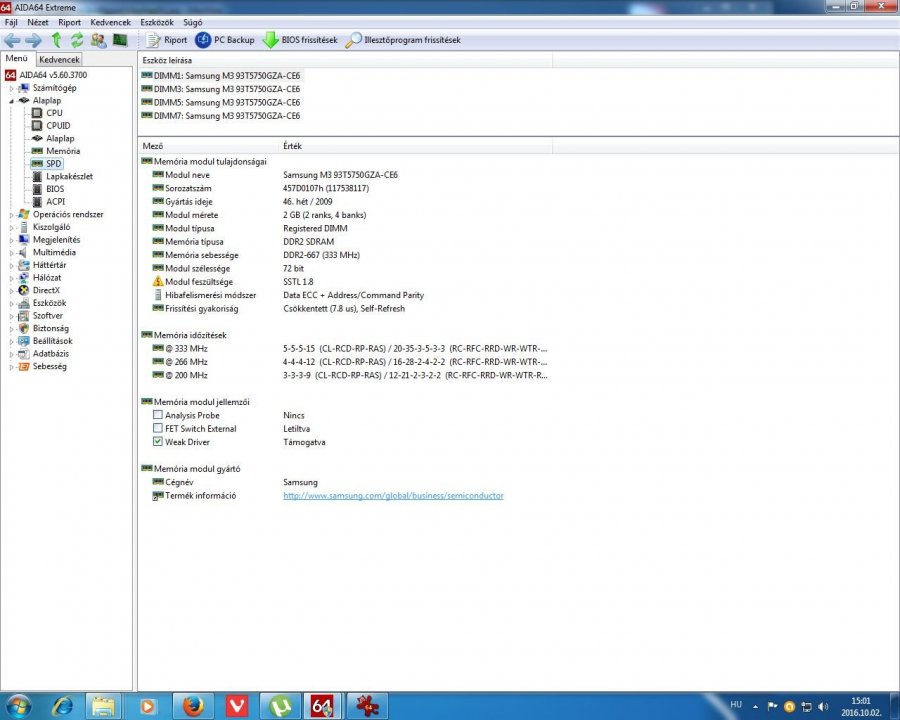Toggle the Analysis Probe checkbox
The width and height of the screenshot is (900, 720).
point(158,415)
